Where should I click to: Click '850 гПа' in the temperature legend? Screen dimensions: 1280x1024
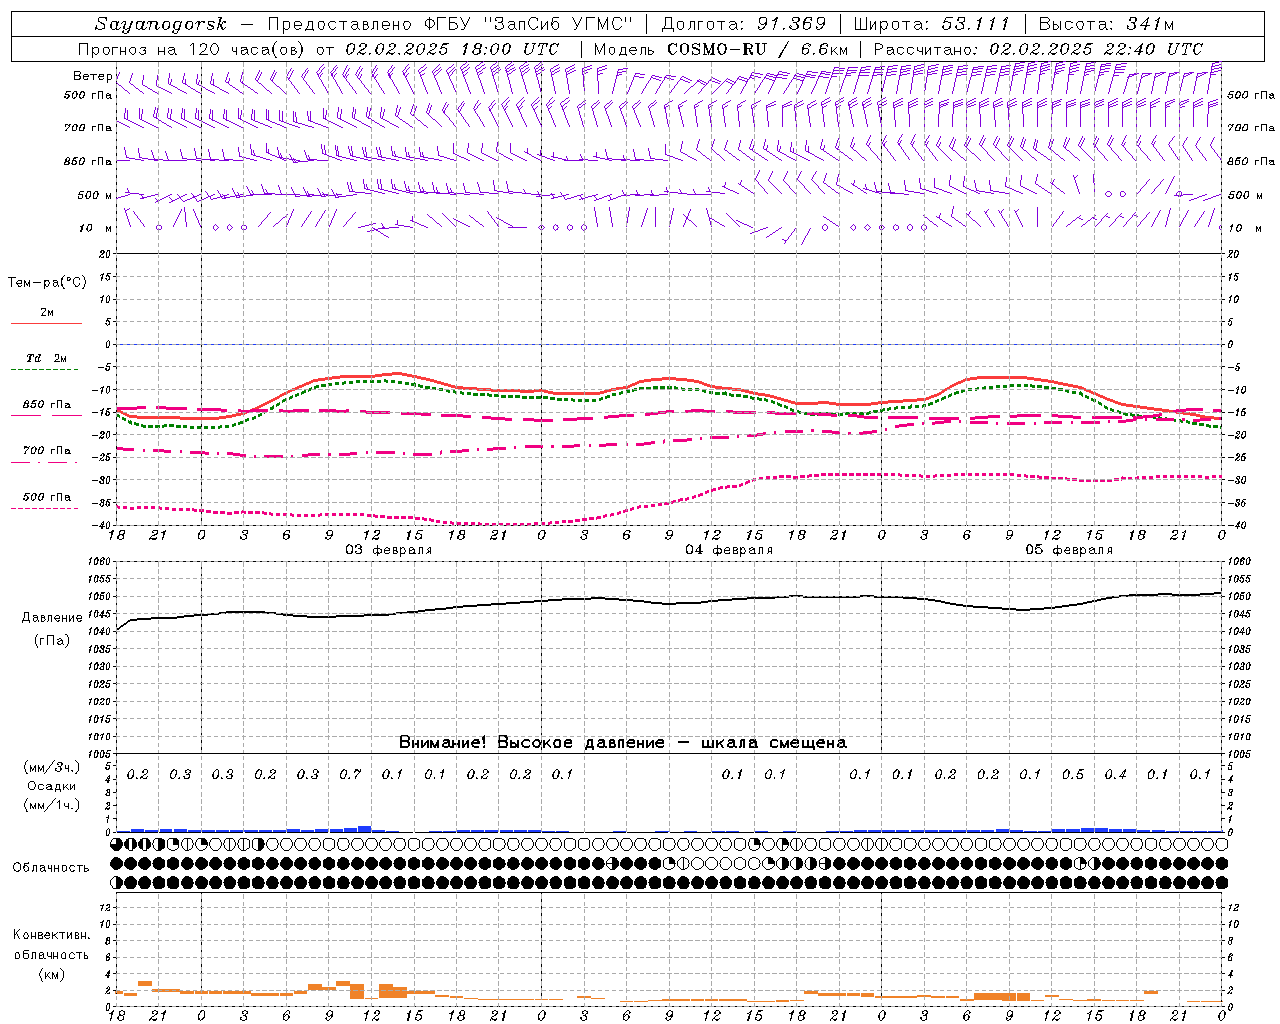click(47, 405)
